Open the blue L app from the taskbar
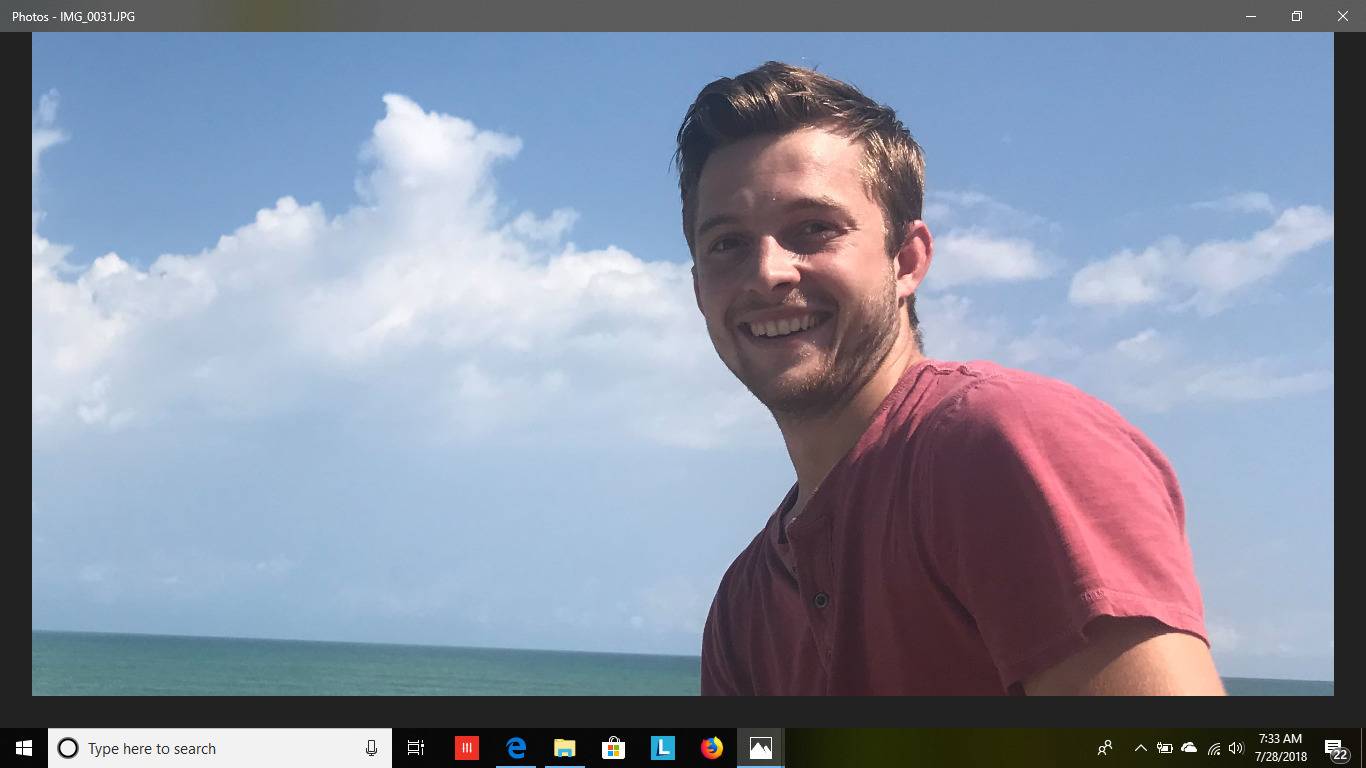This screenshot has height=768, width=1366. tap(662, 747)
